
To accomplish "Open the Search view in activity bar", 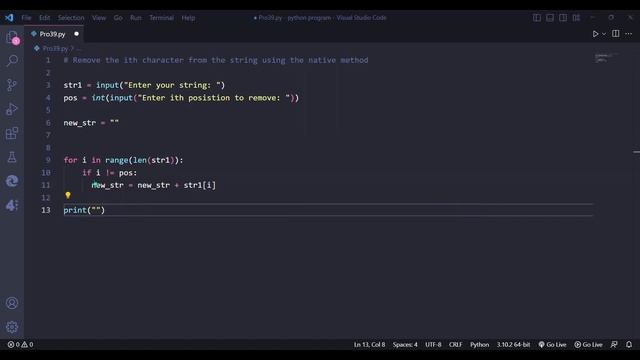I will point(12,61).
